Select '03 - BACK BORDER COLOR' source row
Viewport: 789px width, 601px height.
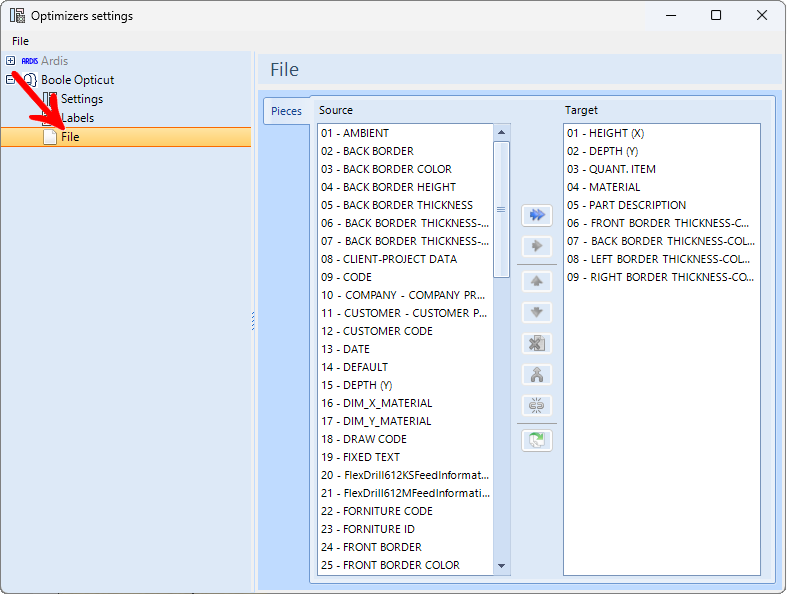406,170
